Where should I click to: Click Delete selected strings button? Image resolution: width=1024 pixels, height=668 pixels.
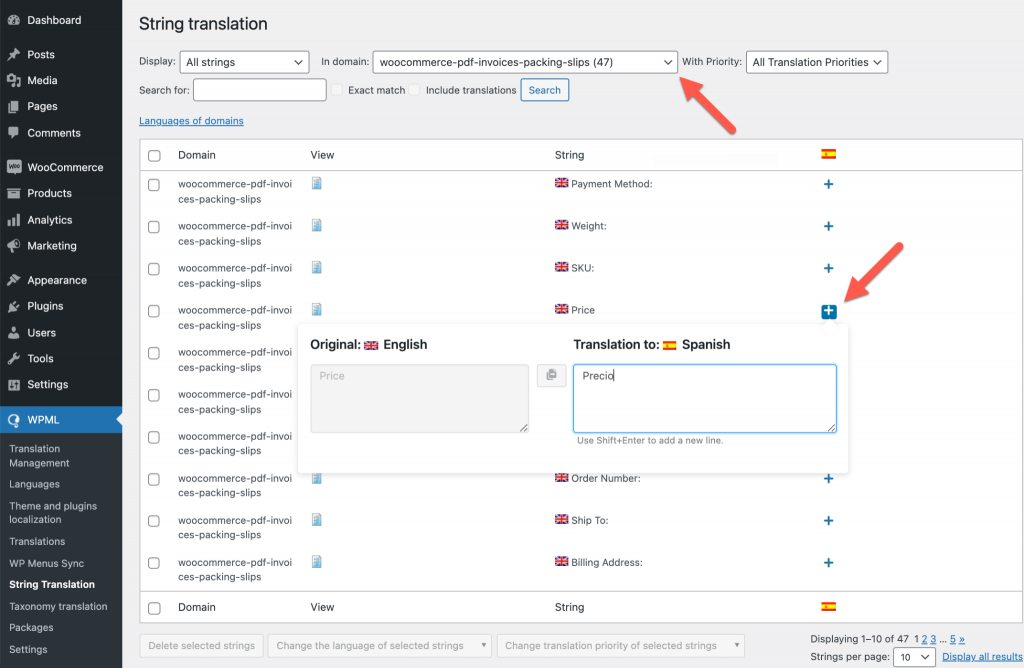201,646
